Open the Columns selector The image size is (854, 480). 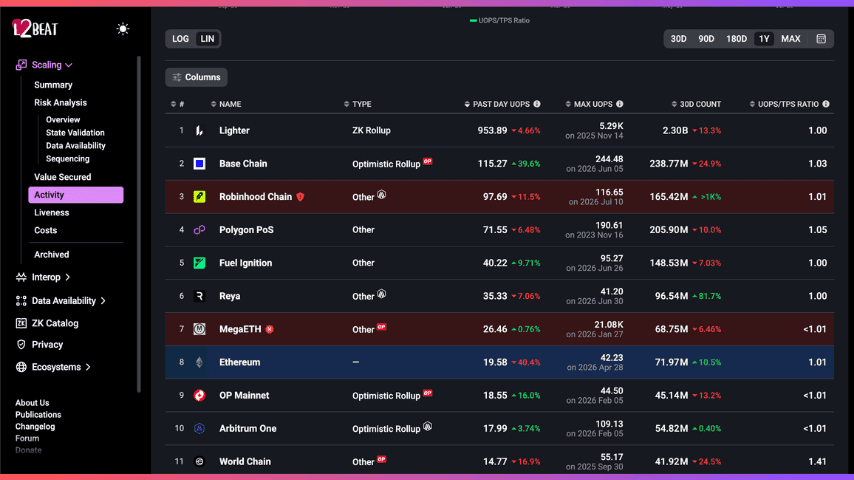(x=197, y=77)
